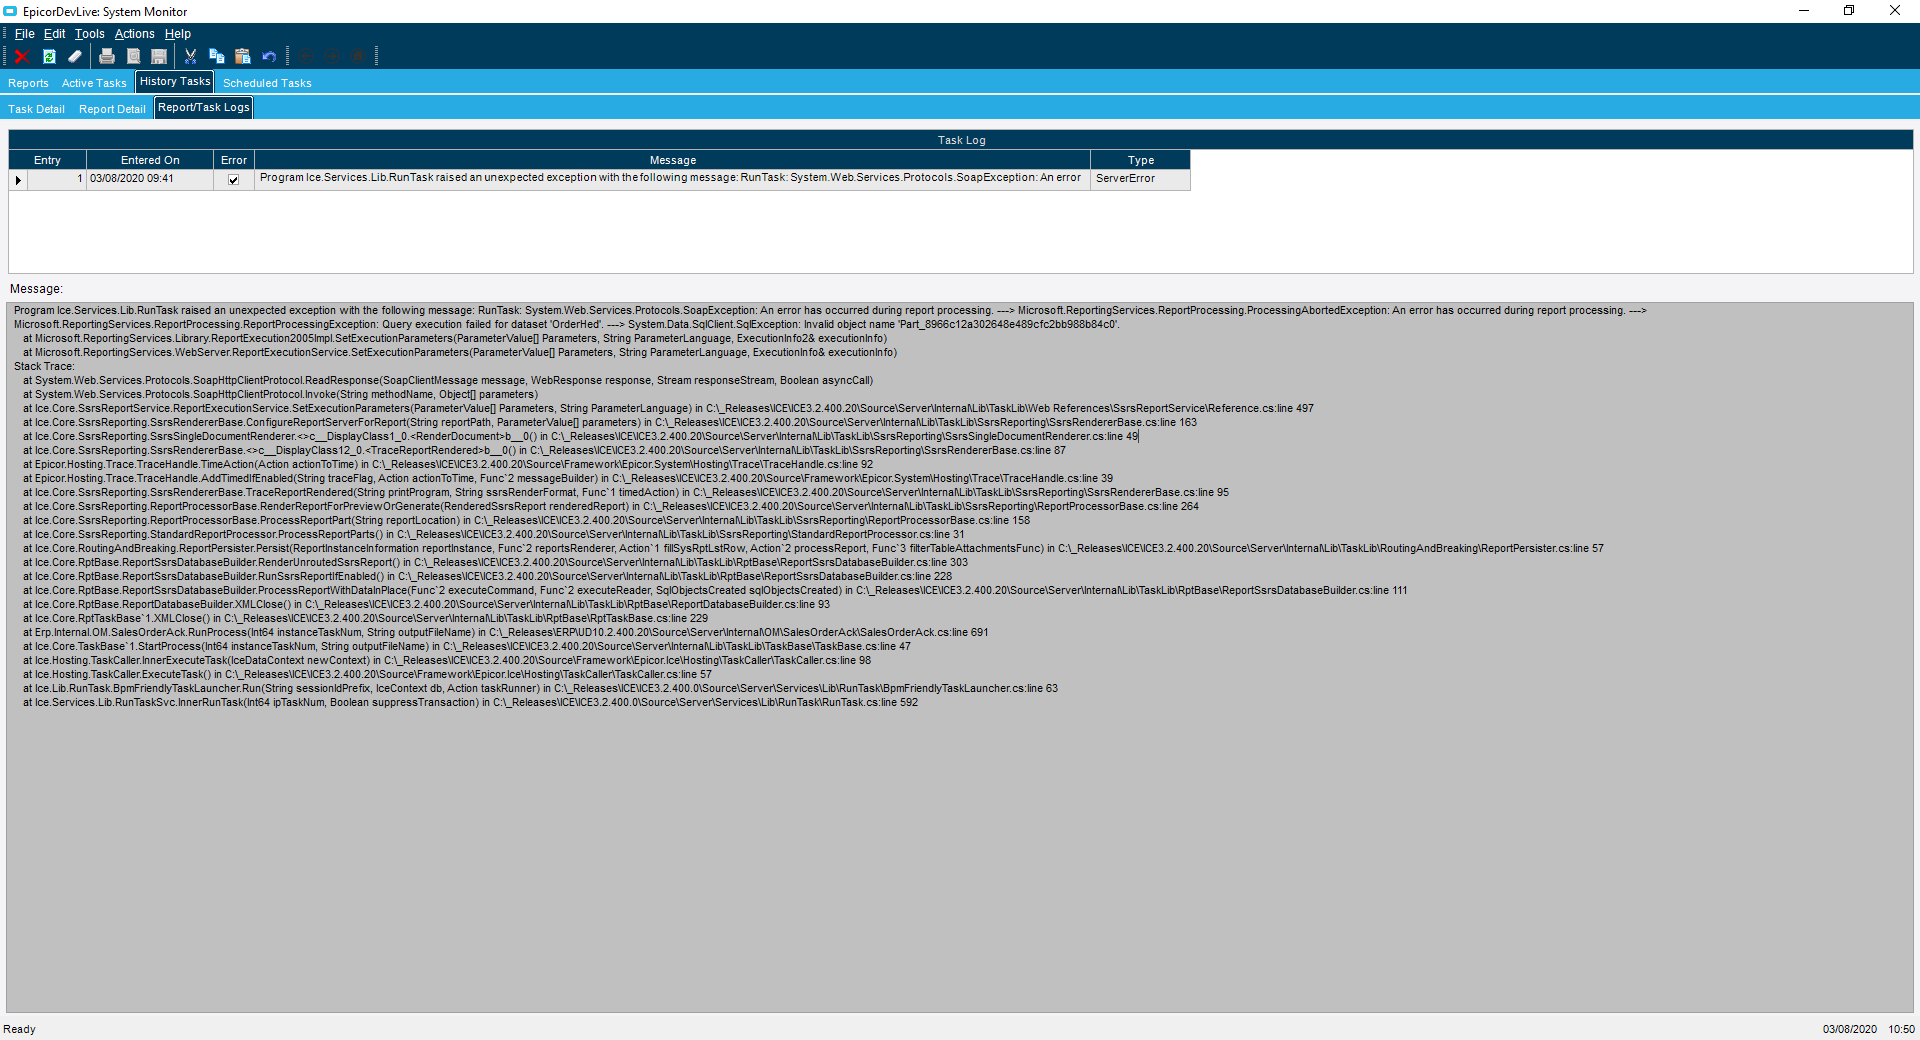The width and height of the screenshot is (1920, 1040).
Task: Click the RunTaskSvc.InnerRunTask stack trace line
Action: point(470,703)
